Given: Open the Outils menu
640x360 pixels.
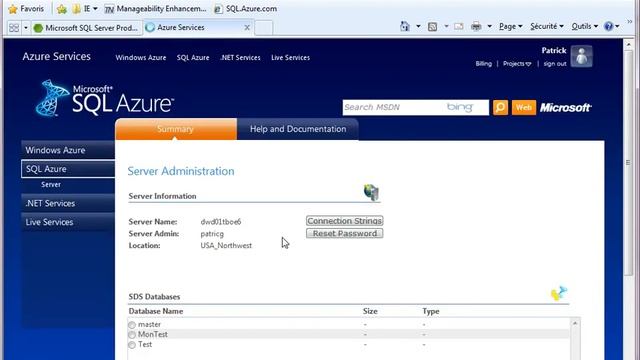Looking at the screenshot, I should pyautogui.click(x=584, y=27).
